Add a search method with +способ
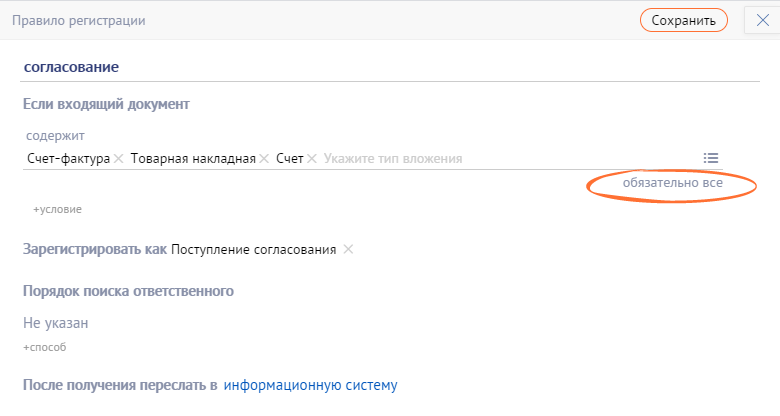The height and width of the screenshot is (416, 780). pos(45,347)
